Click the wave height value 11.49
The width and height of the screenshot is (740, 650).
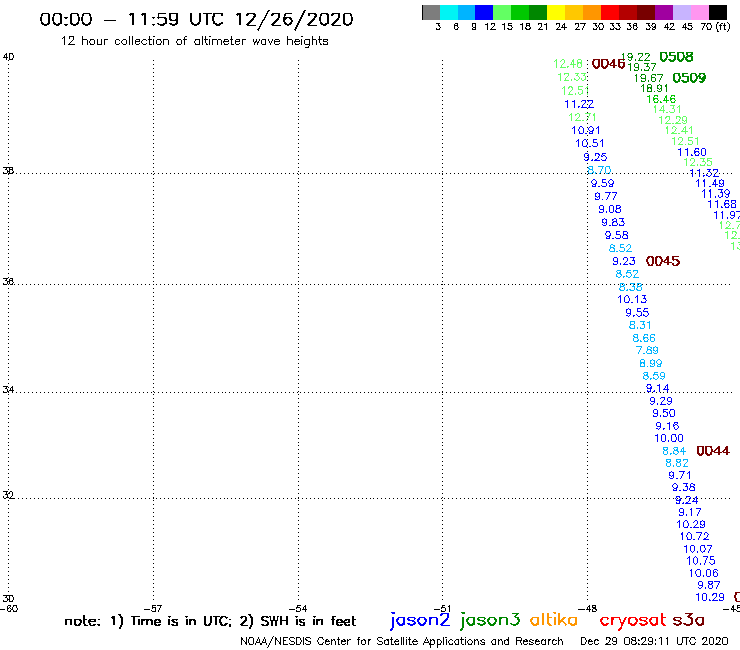(x=710, y=183)
